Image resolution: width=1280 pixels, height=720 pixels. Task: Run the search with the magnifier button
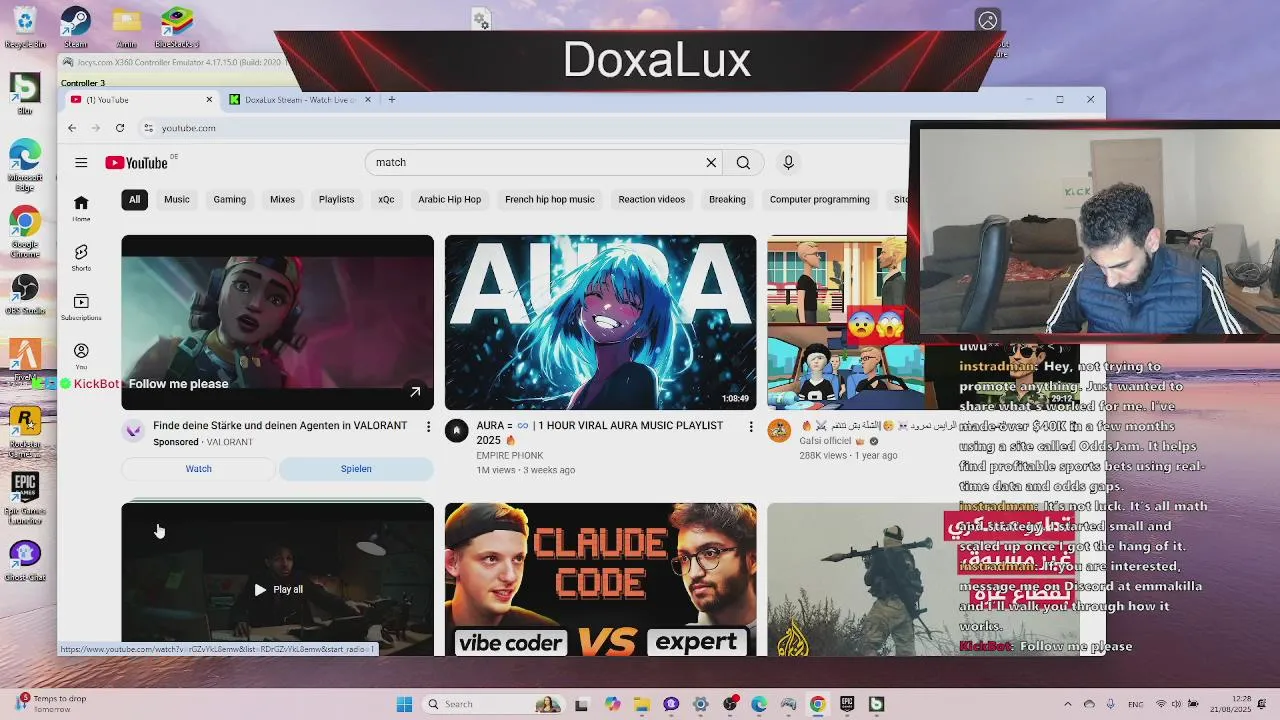coord(743,162)
